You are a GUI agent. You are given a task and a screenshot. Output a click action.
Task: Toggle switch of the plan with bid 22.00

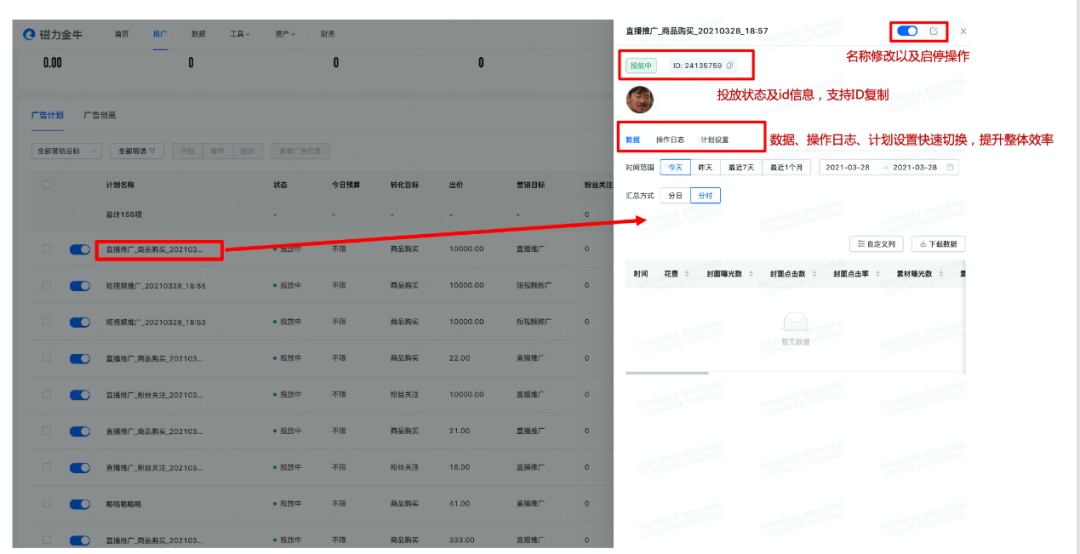click(80, 358)
